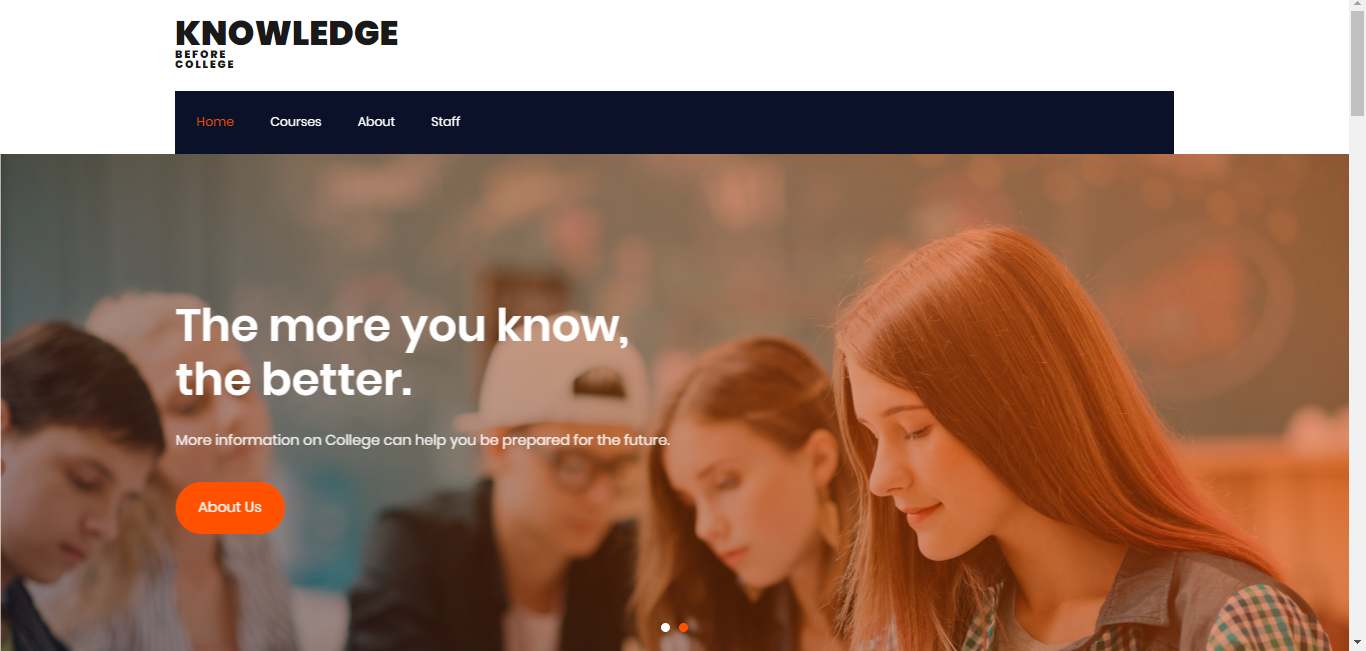The width and height of the screenshot is (1366, 651).
Task: Go to the Courses page
Action: tap(296, 122)
